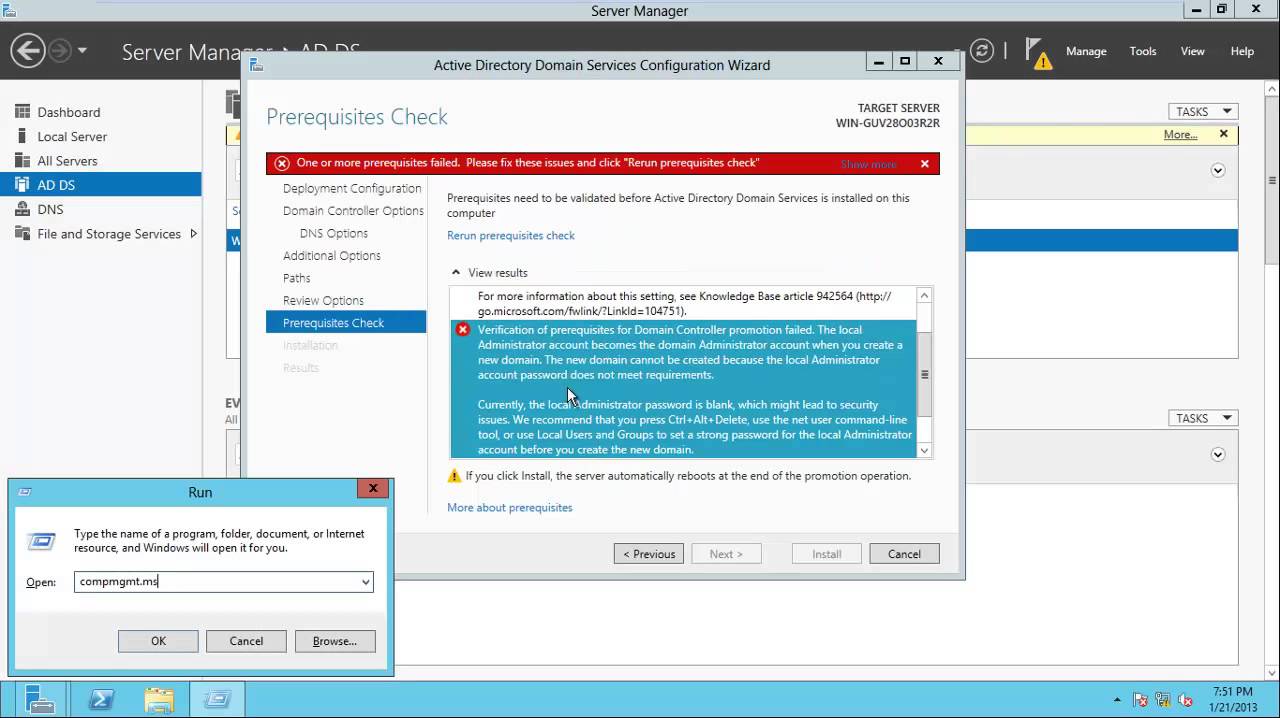Go to Review Options step
Image resolution: width=1280 pixels, height=718 pixels.
[323, 301]
